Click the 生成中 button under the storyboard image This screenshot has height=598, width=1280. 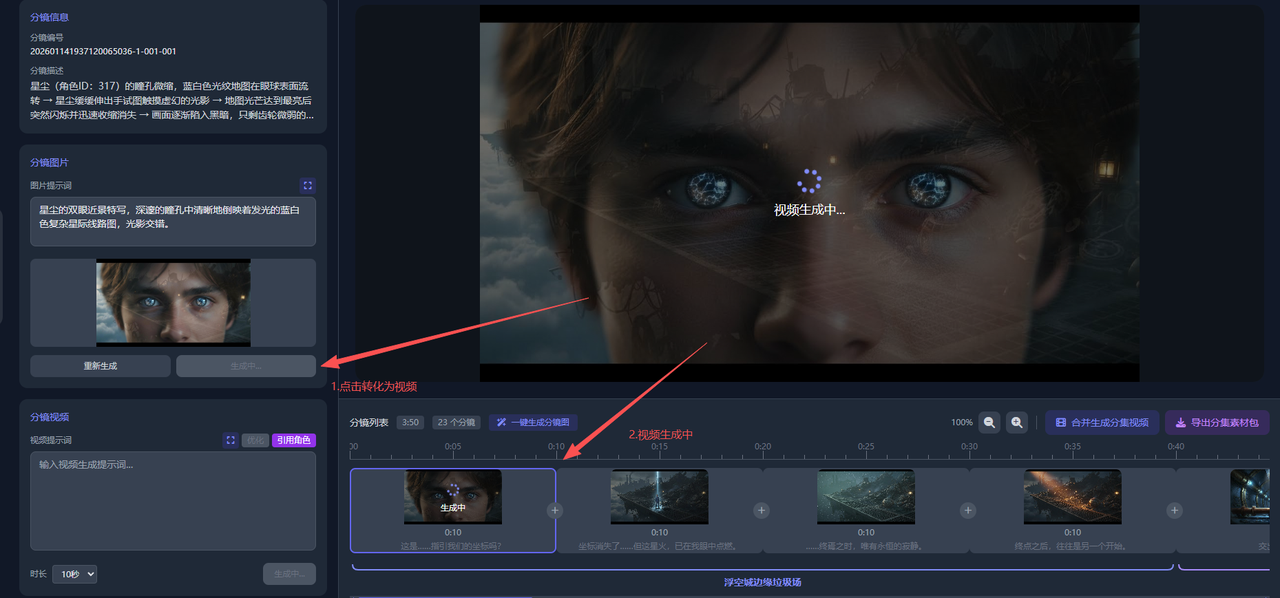pyautogui.click(x=246, y=366)
